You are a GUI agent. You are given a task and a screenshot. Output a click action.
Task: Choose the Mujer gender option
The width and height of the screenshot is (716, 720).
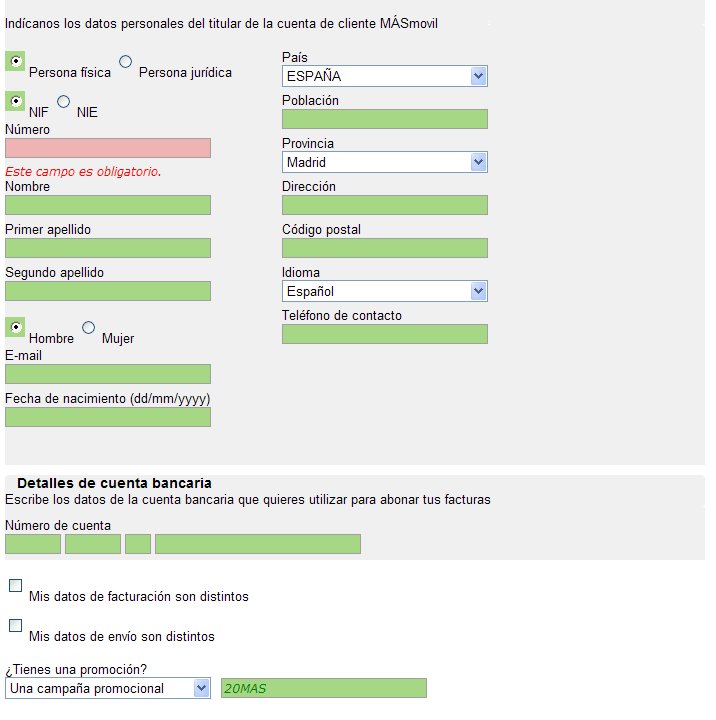click(89, 327)
